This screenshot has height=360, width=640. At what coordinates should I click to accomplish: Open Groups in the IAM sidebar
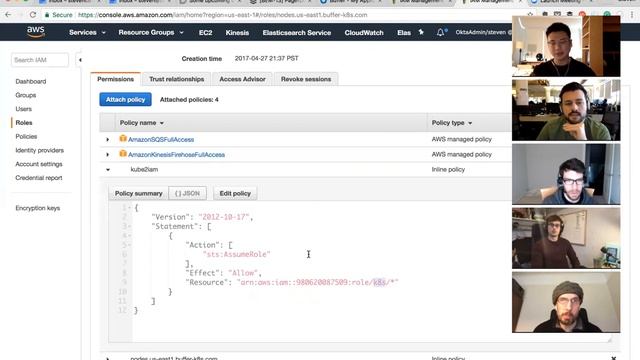pos(26,95)
